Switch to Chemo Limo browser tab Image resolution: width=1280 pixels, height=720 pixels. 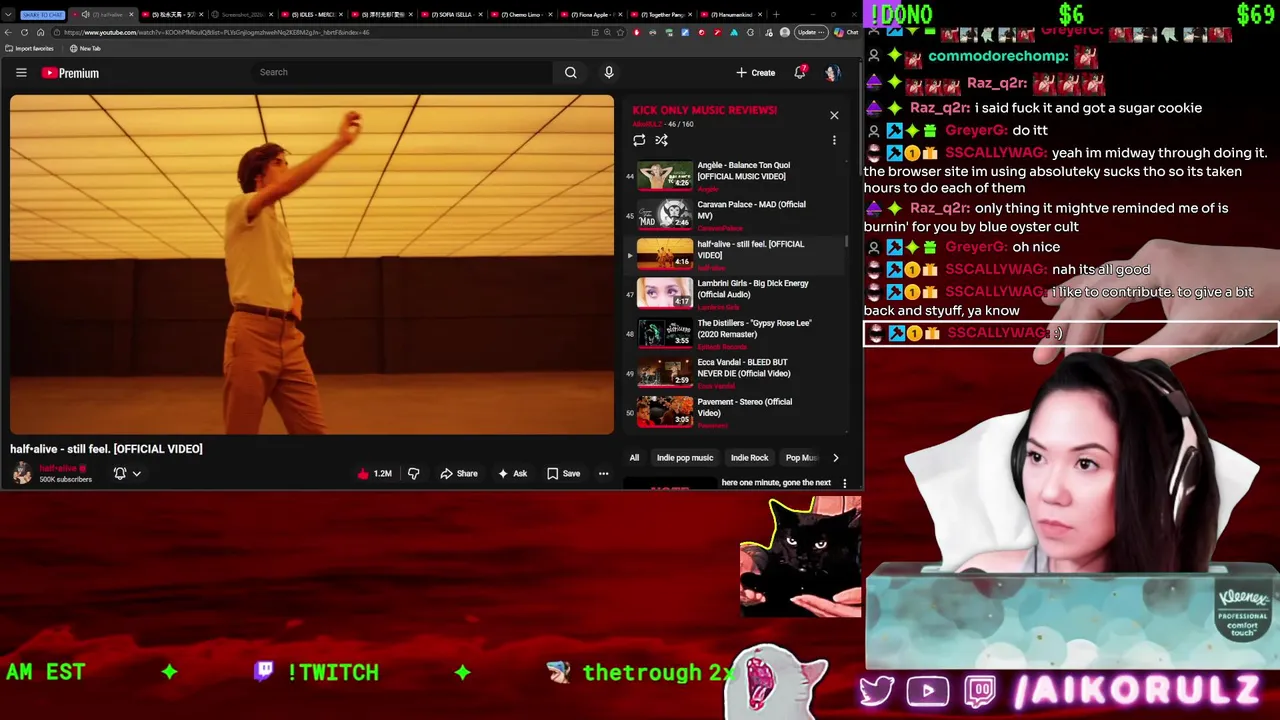520,15
